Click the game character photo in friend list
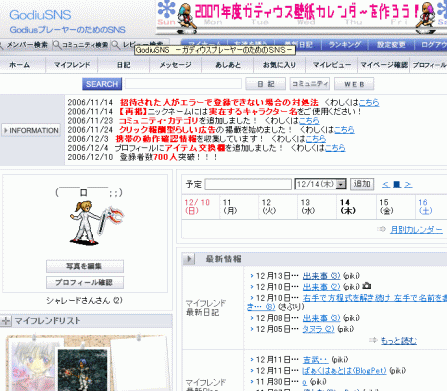Screen dimensions: 447x391 click(82, 370)
